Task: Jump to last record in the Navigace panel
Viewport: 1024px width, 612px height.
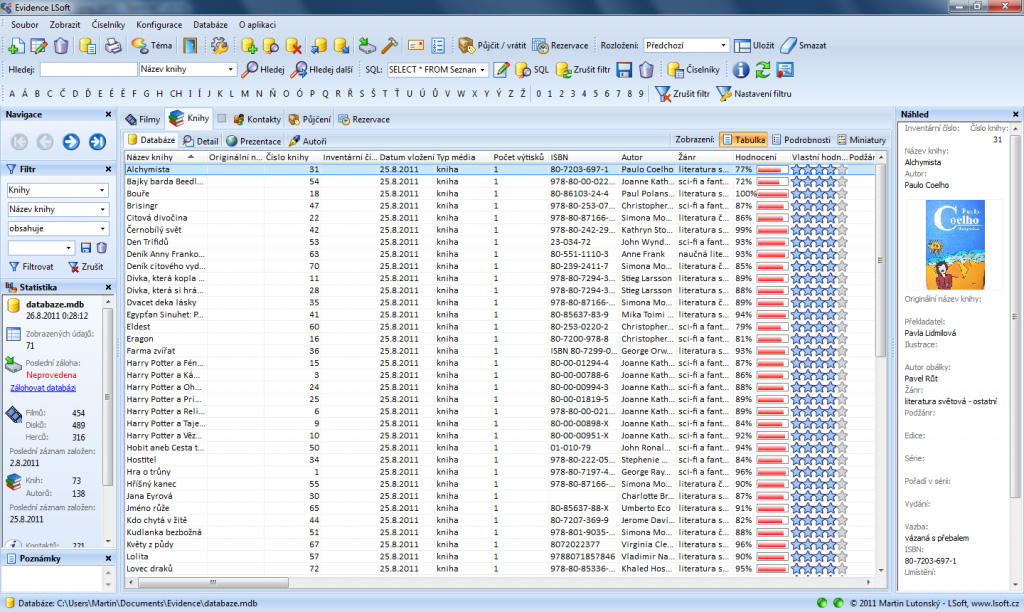Action: pyautogui.click(x=97, y=141)
